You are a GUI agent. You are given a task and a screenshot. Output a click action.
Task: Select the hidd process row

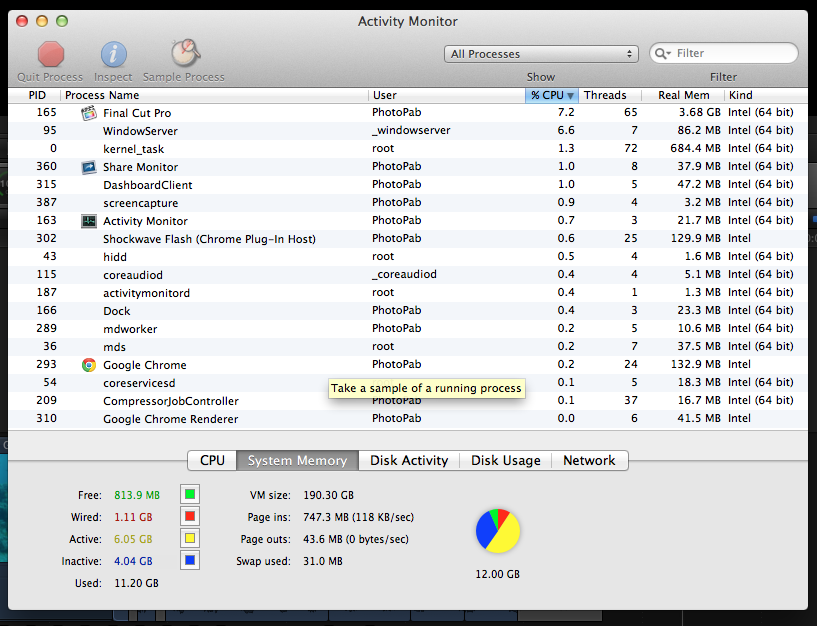[408, 256]
